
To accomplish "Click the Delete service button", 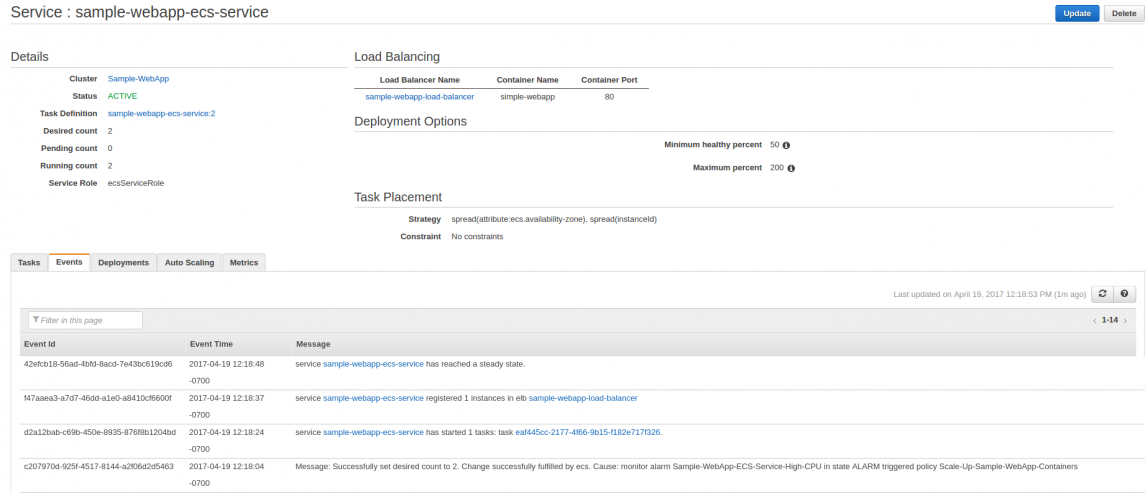I will point(1124,13).
